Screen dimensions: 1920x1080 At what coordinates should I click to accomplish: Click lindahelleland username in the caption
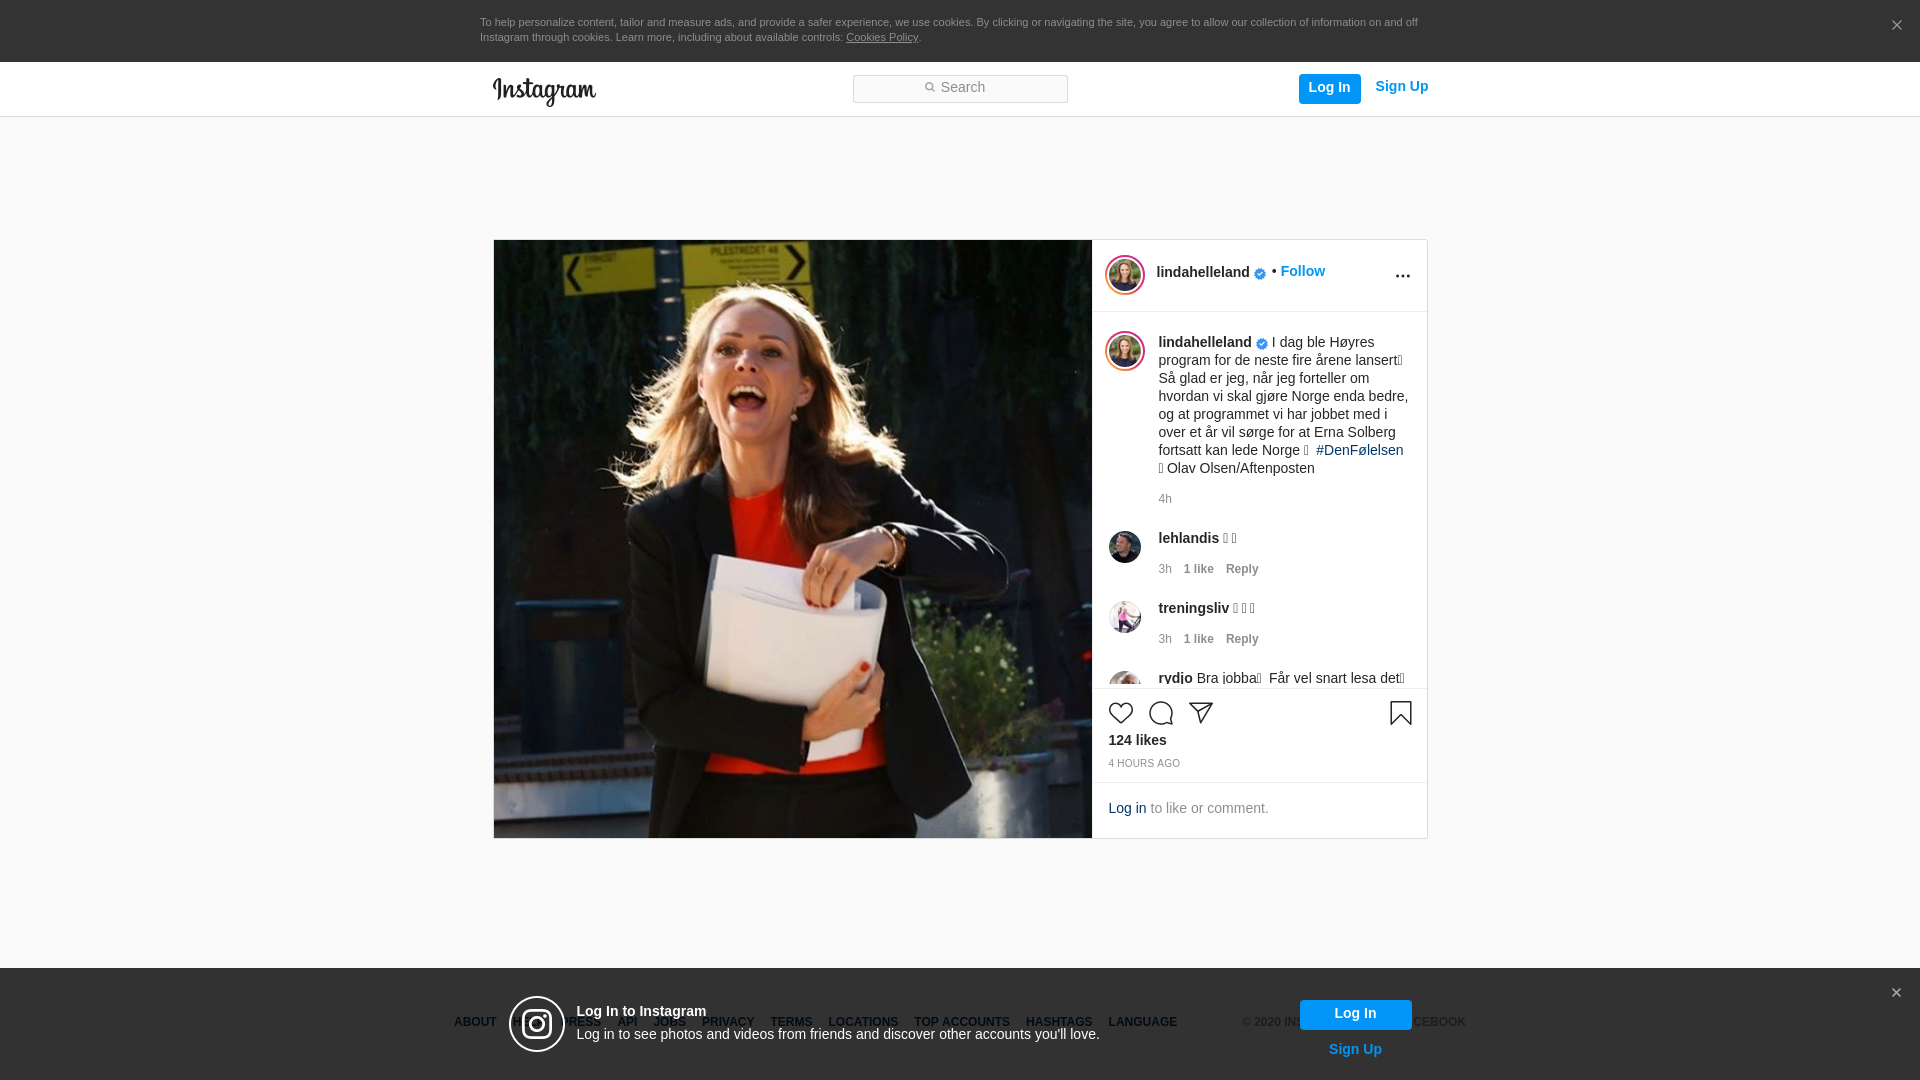click(1205, 342)
